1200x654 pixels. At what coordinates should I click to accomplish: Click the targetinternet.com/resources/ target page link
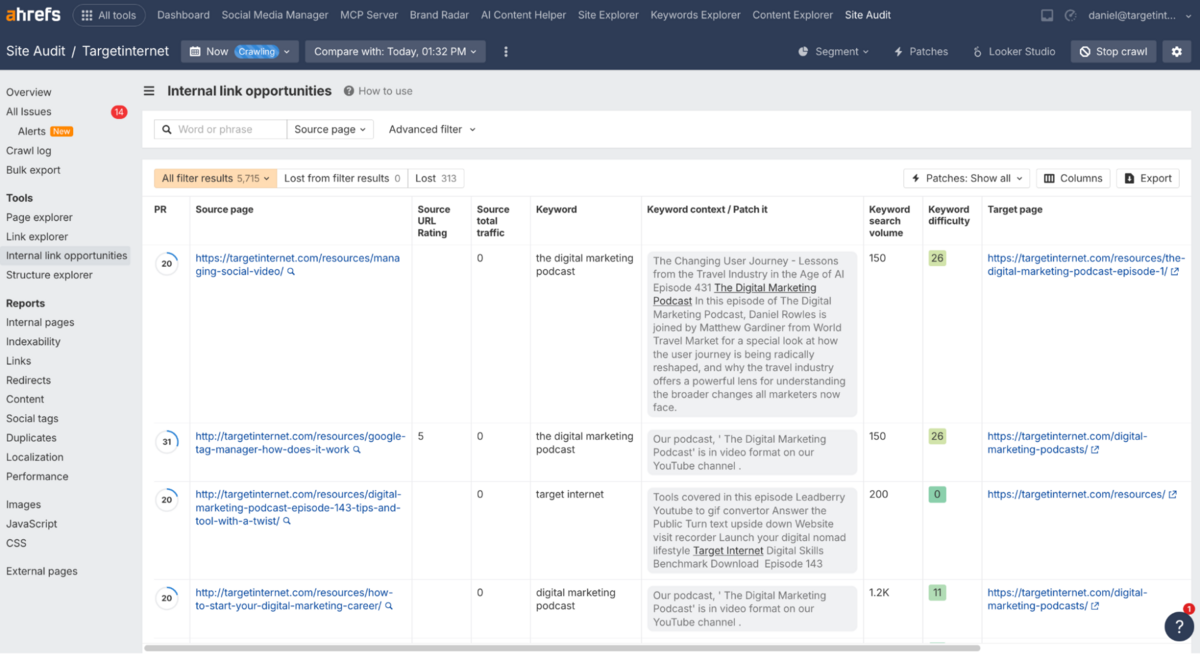(x=1076, y=495)
